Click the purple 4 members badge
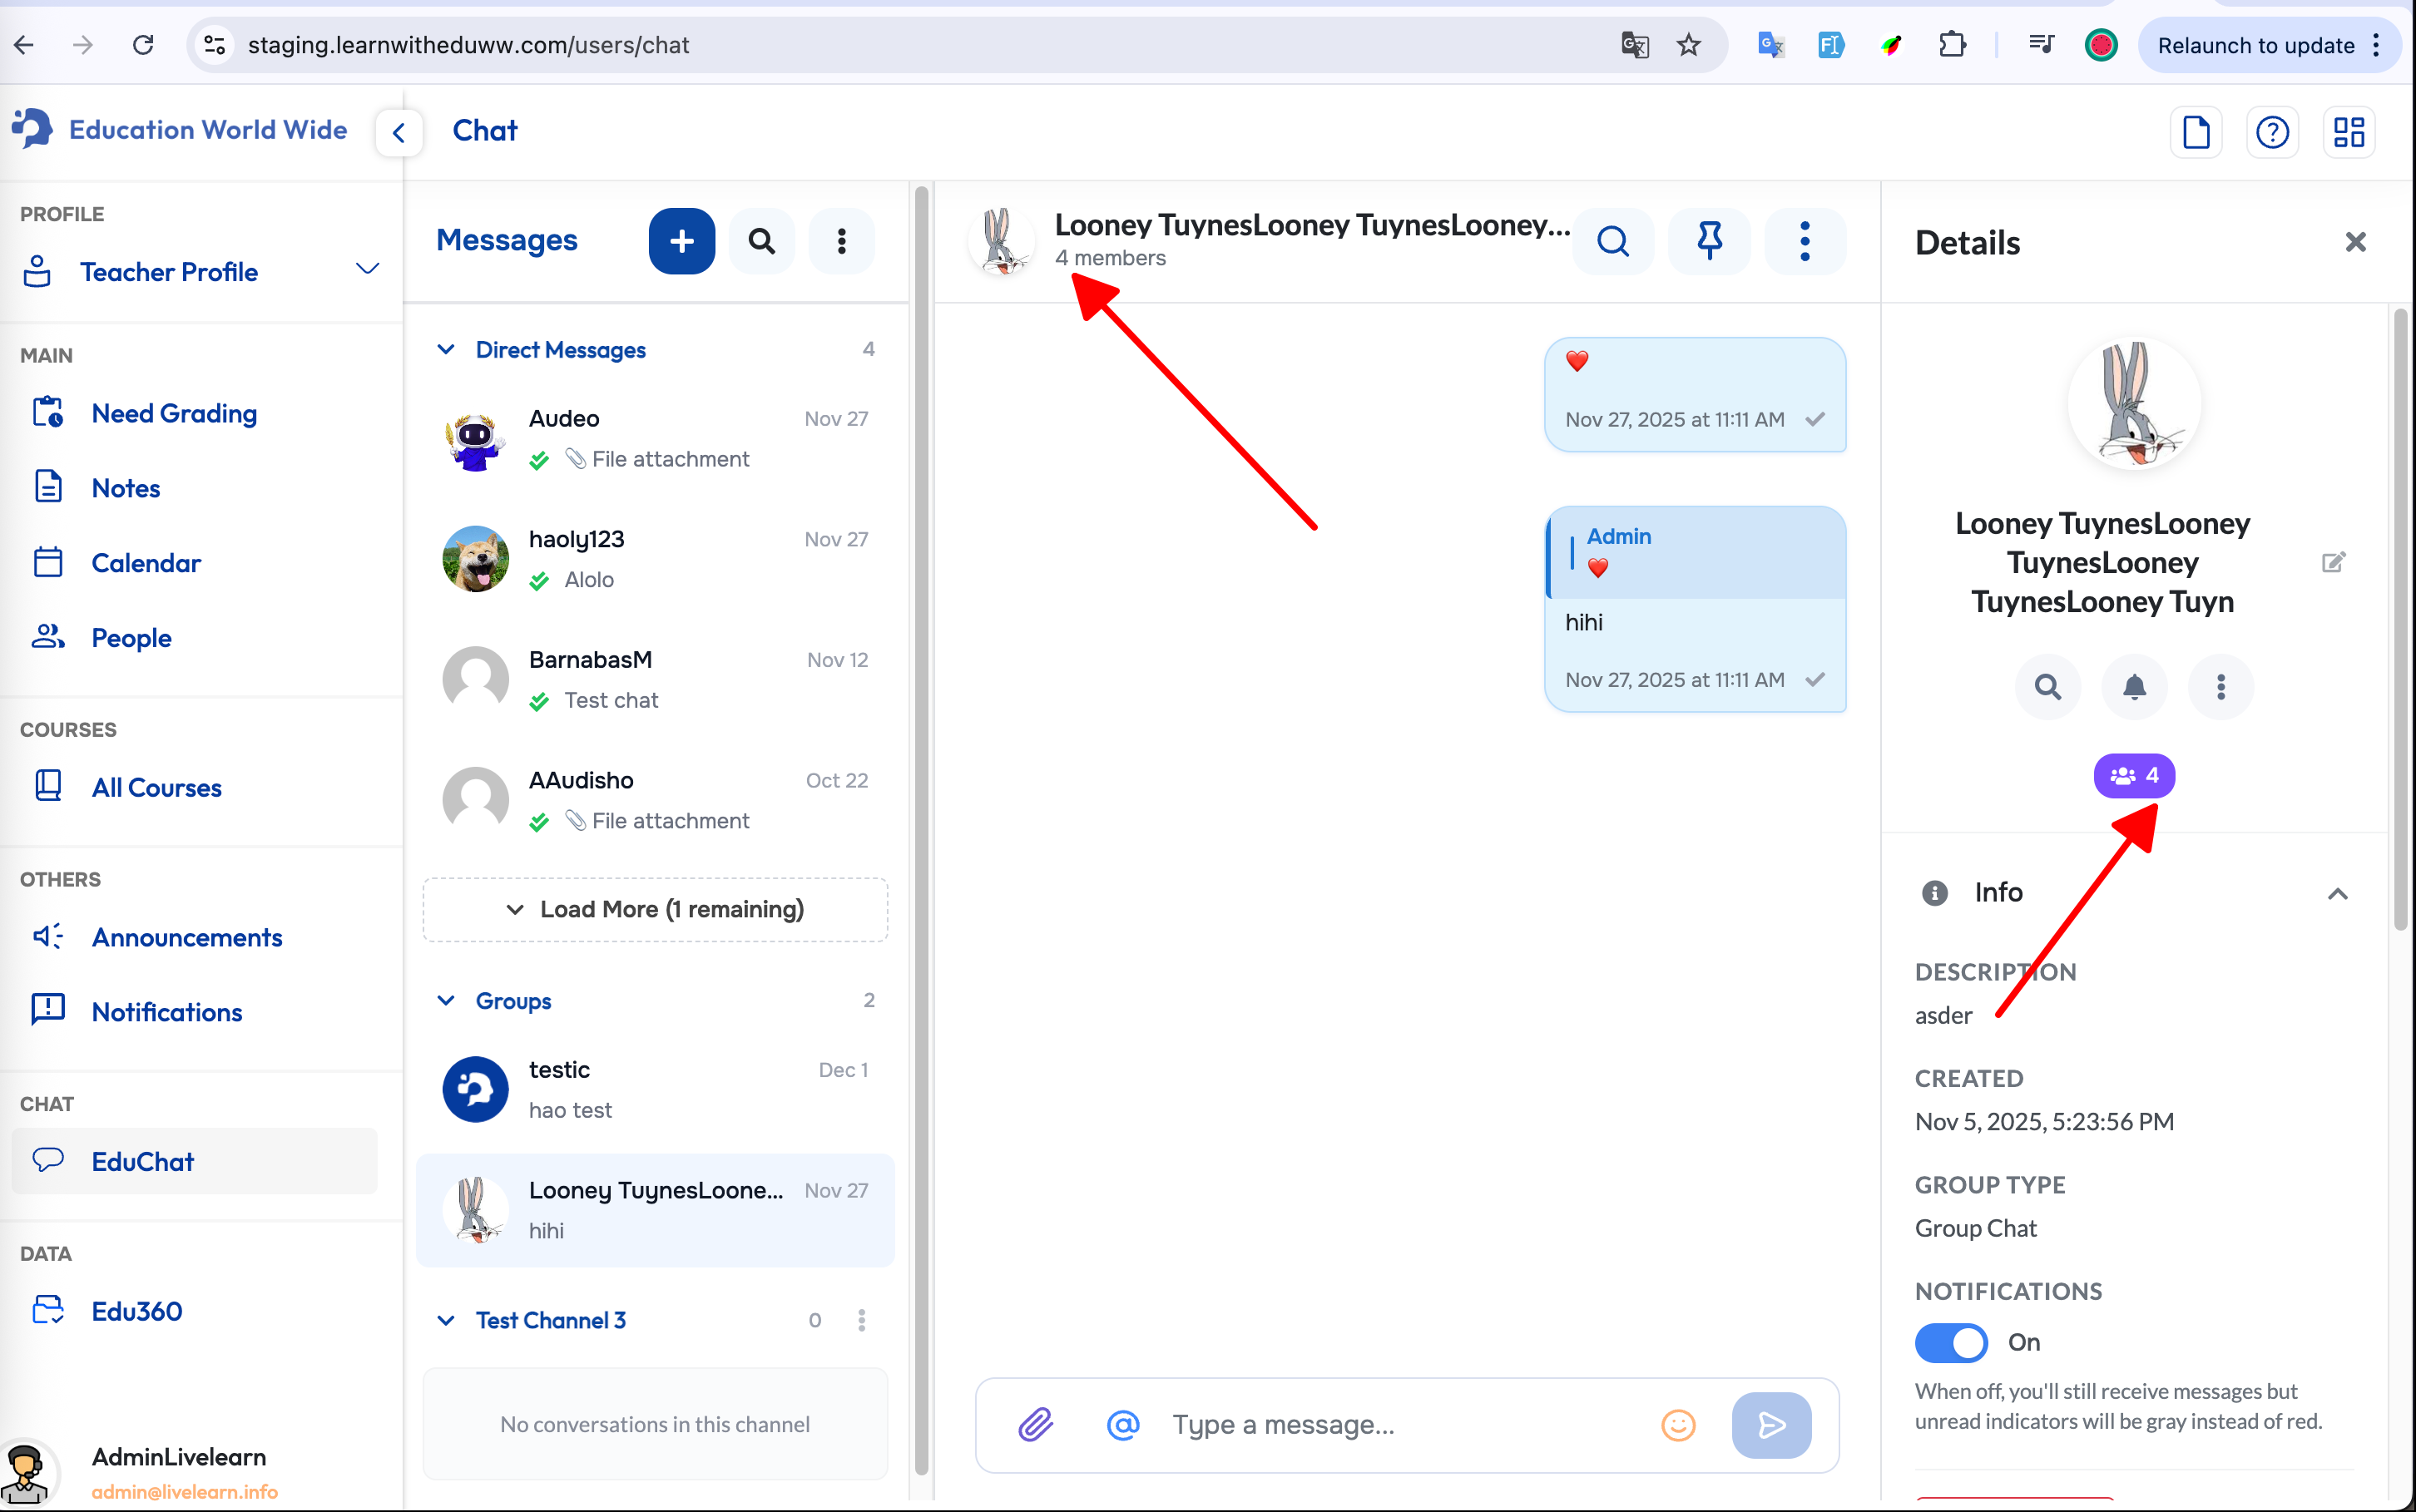This screenshot has width=2416, height=1512. coord(2134,776)
